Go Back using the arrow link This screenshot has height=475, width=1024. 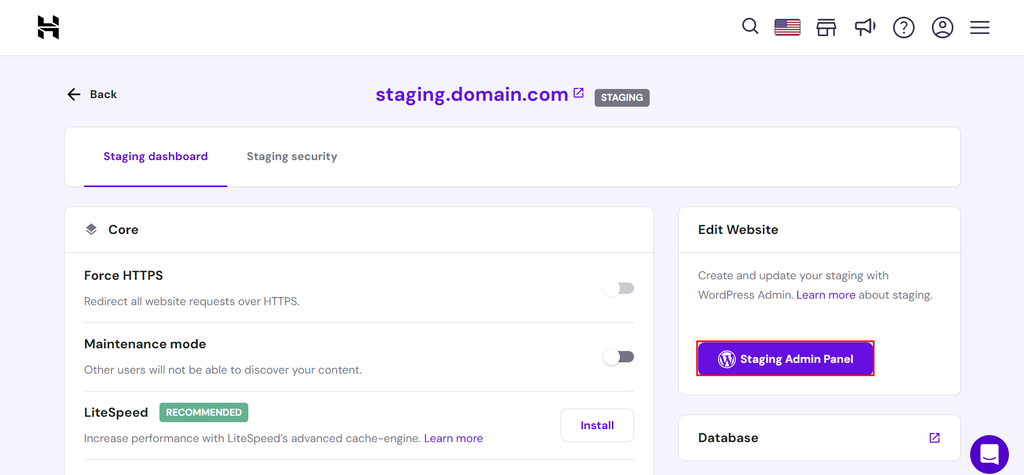pos(91,94)
